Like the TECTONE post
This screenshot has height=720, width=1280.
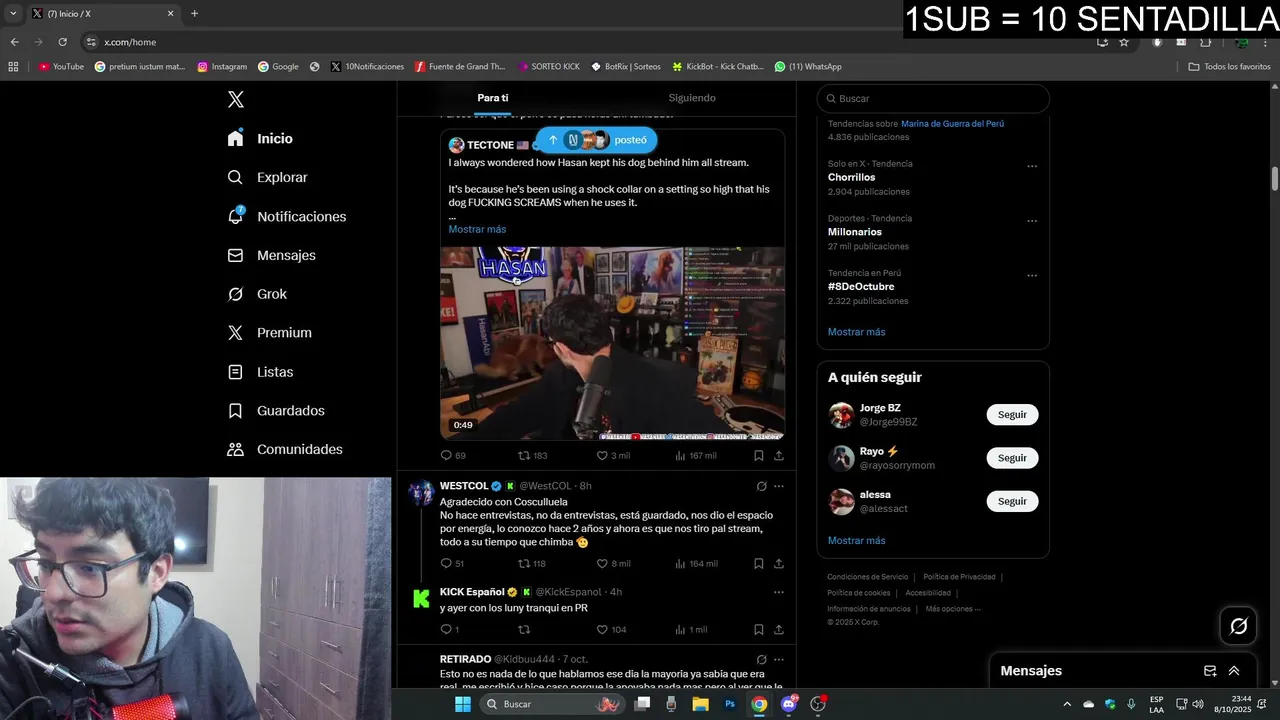pos(602,455)
